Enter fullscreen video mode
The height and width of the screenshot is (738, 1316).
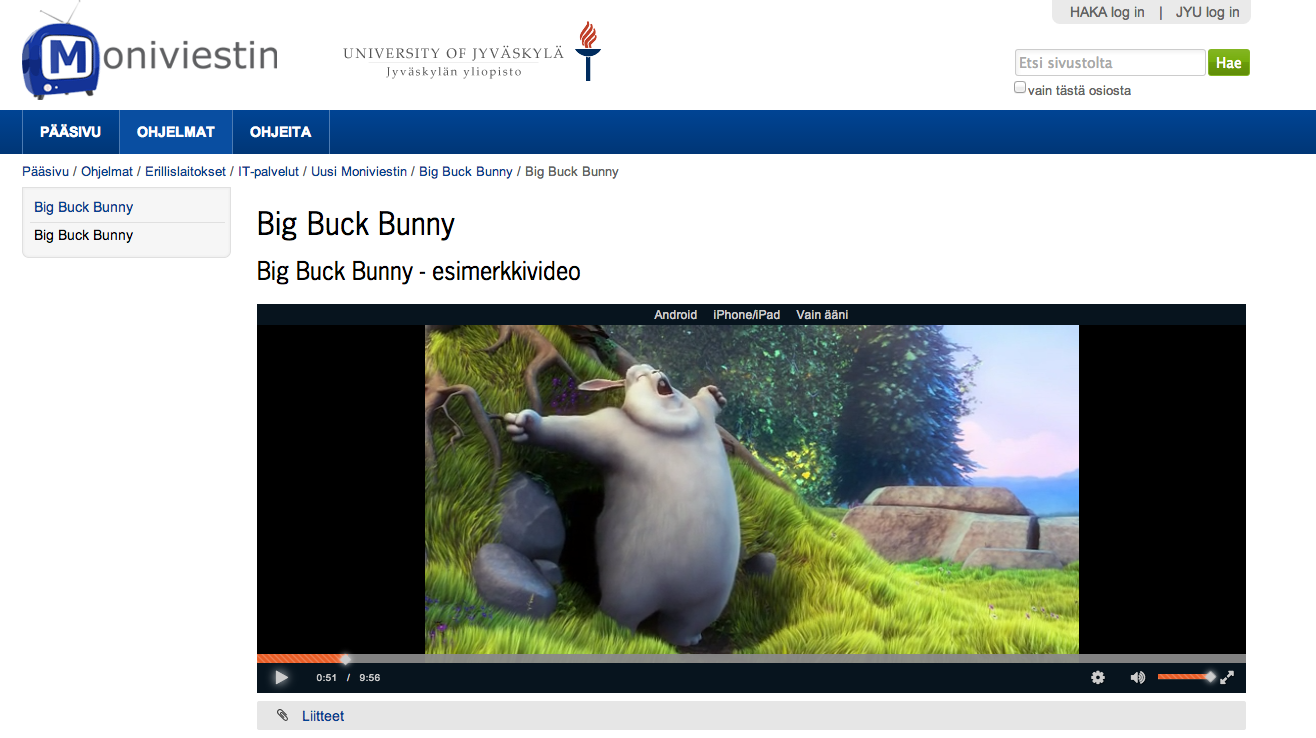[x=1227, y=677]
